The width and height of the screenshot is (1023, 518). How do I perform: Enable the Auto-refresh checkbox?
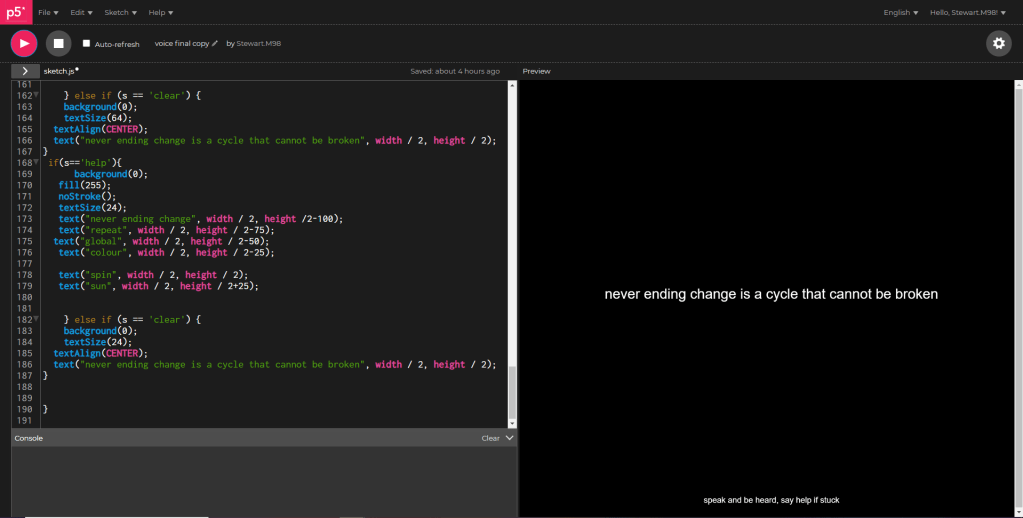pos(86,44)
